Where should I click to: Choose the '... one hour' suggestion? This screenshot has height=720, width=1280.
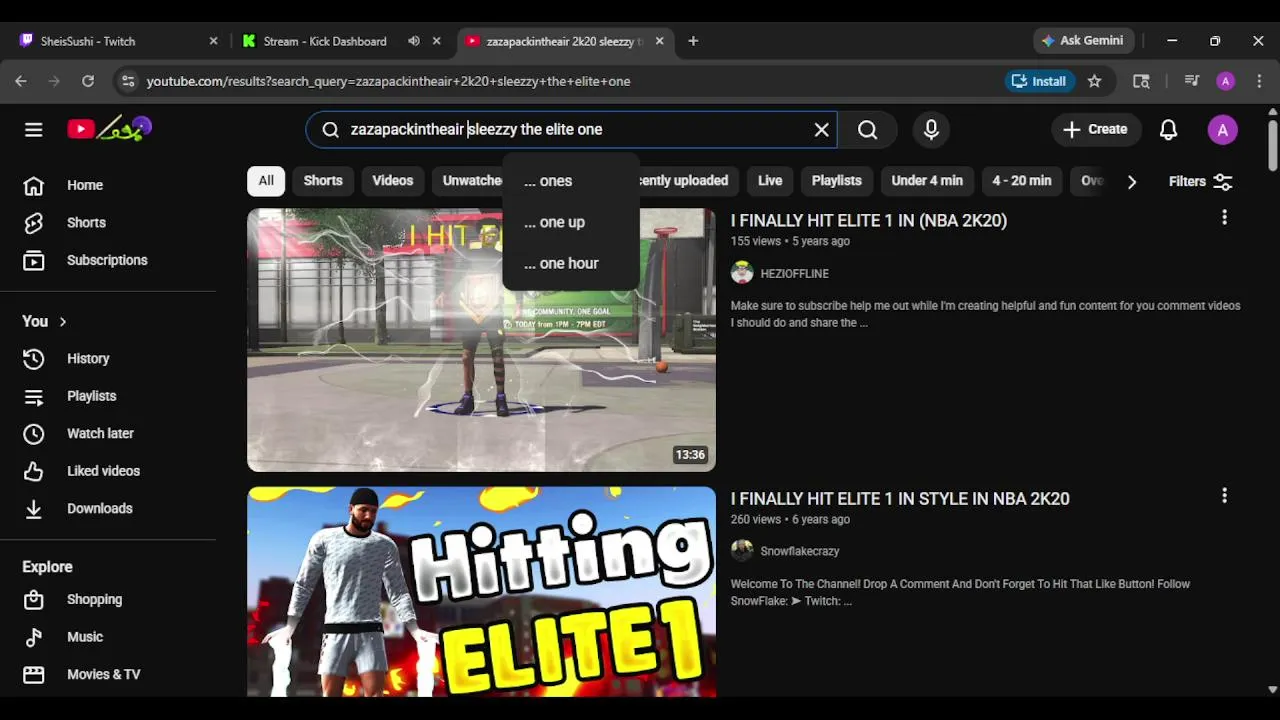[571, 263]
